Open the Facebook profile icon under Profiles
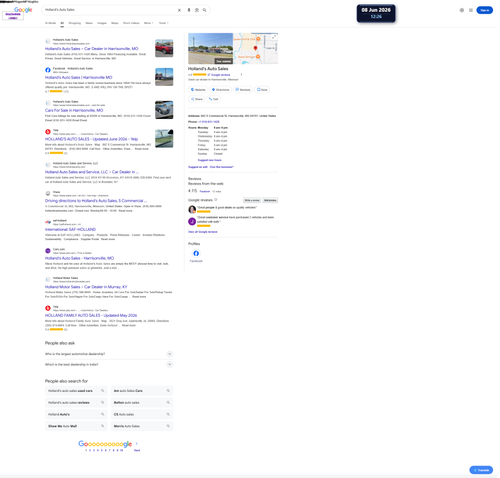This screenshot has width=500, height=478. pyautogui.click(x=196, y=253)
